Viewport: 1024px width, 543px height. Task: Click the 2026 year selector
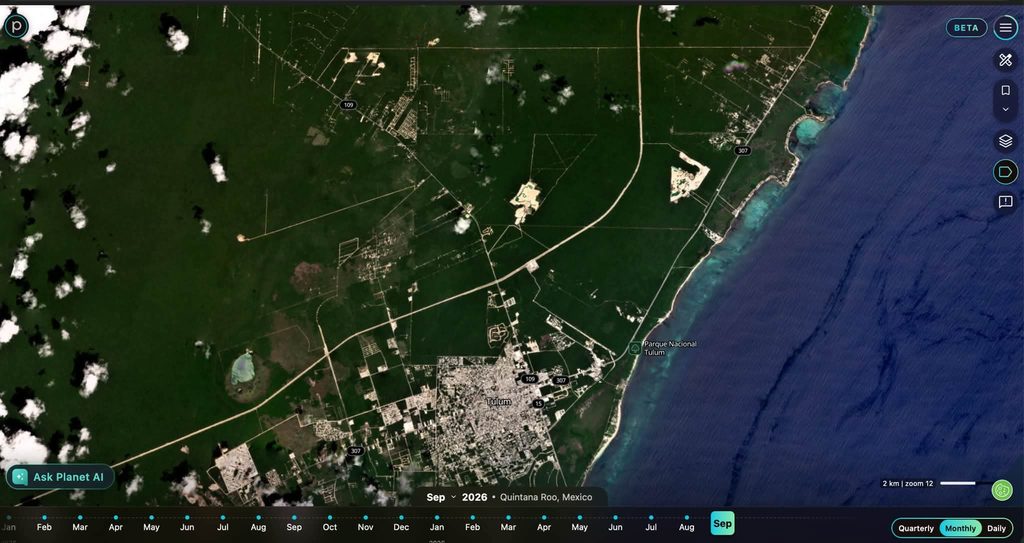point(474,497)
